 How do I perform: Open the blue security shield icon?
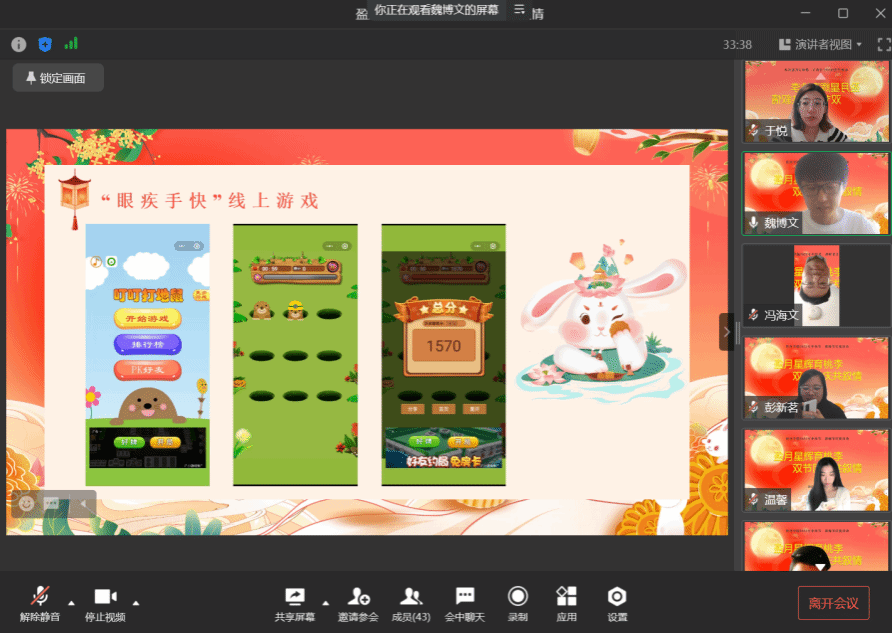click(x=44, y=44)
